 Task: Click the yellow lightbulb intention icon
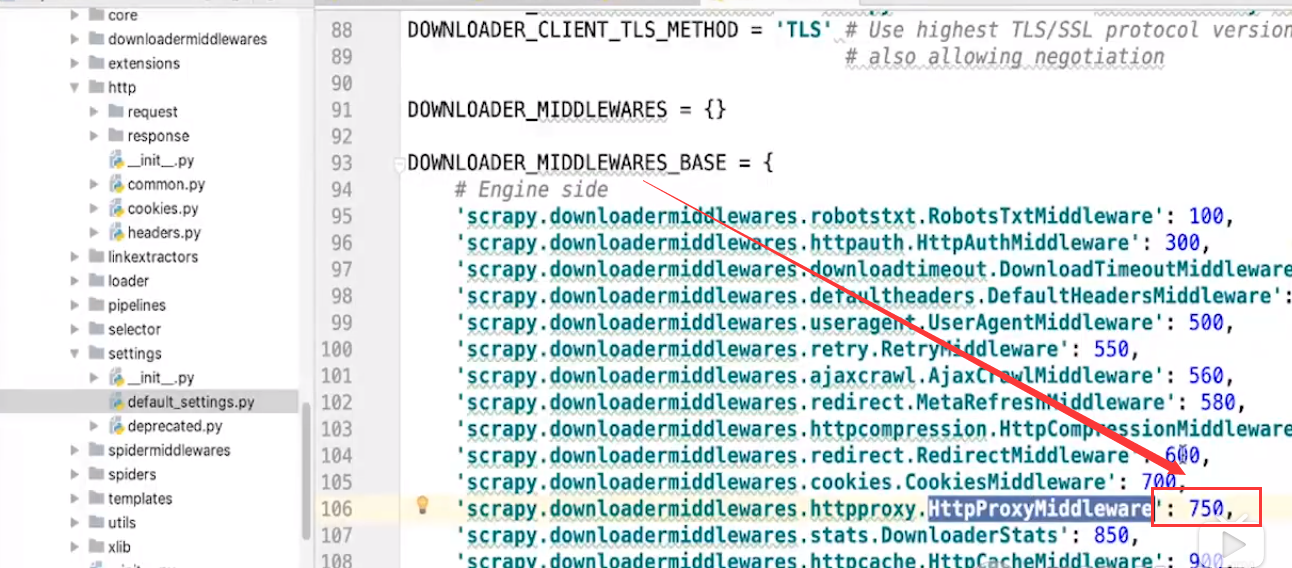422,505
